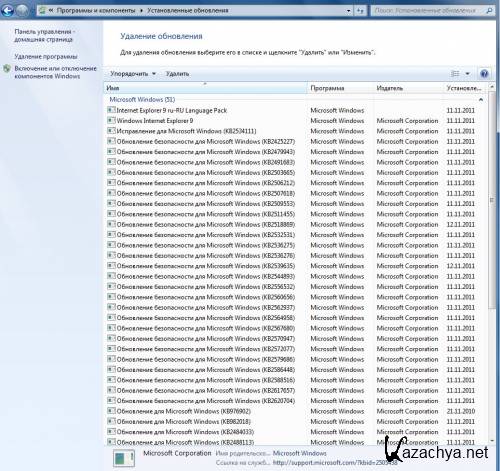Click the Back navigation arrow button

coord(7,10)
